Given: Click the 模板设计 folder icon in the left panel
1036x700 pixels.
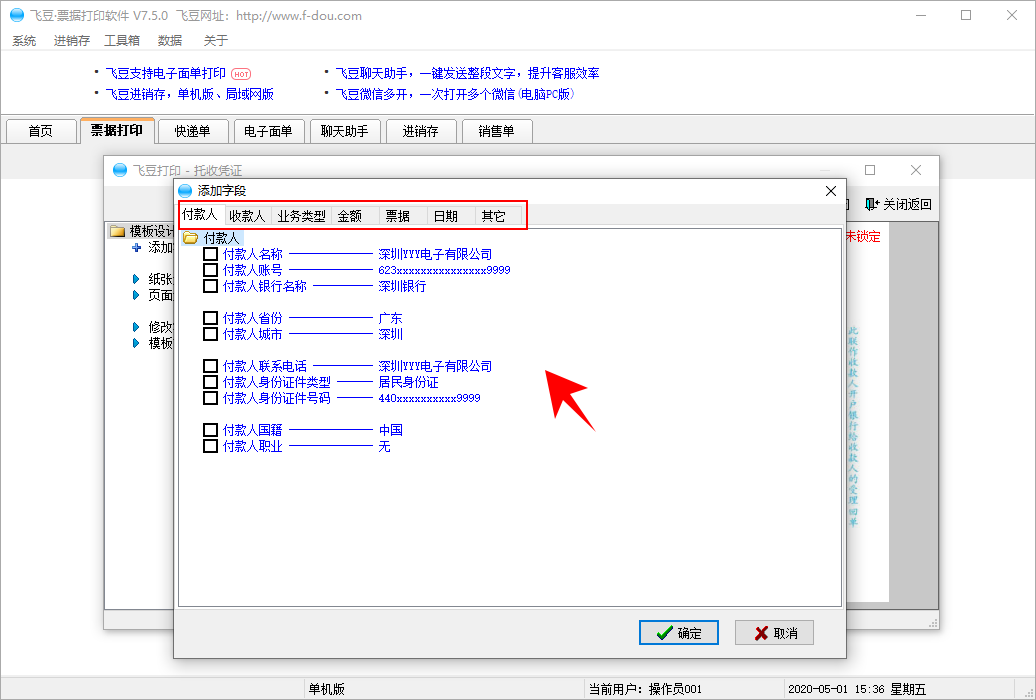Looking at the screenshot, I should coord(117,231).
